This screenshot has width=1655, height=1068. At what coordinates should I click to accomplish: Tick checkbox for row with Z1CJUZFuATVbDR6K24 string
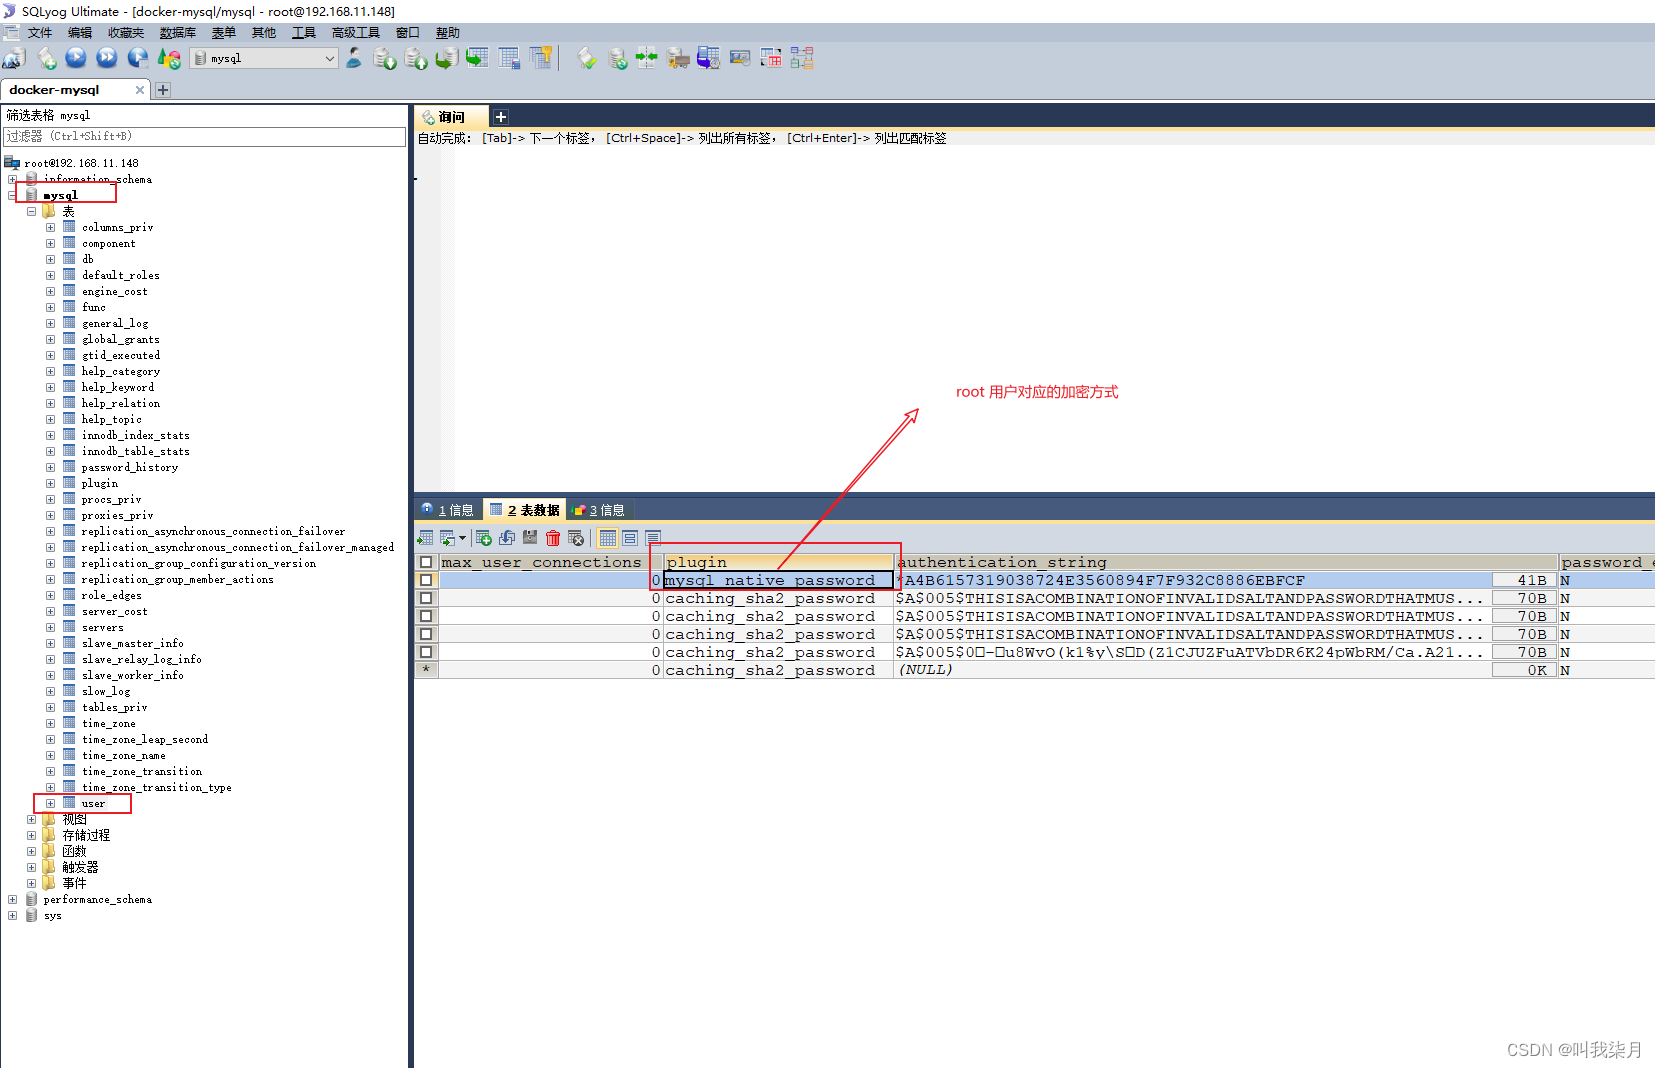click(426, 652)
